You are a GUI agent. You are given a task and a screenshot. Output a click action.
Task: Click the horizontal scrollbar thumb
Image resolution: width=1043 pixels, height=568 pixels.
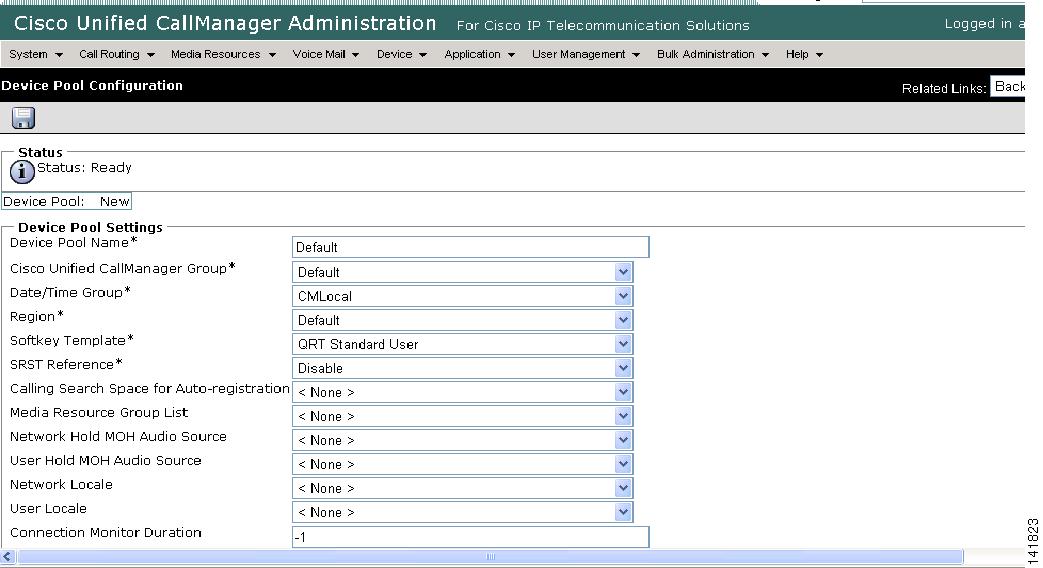[490, 557]
